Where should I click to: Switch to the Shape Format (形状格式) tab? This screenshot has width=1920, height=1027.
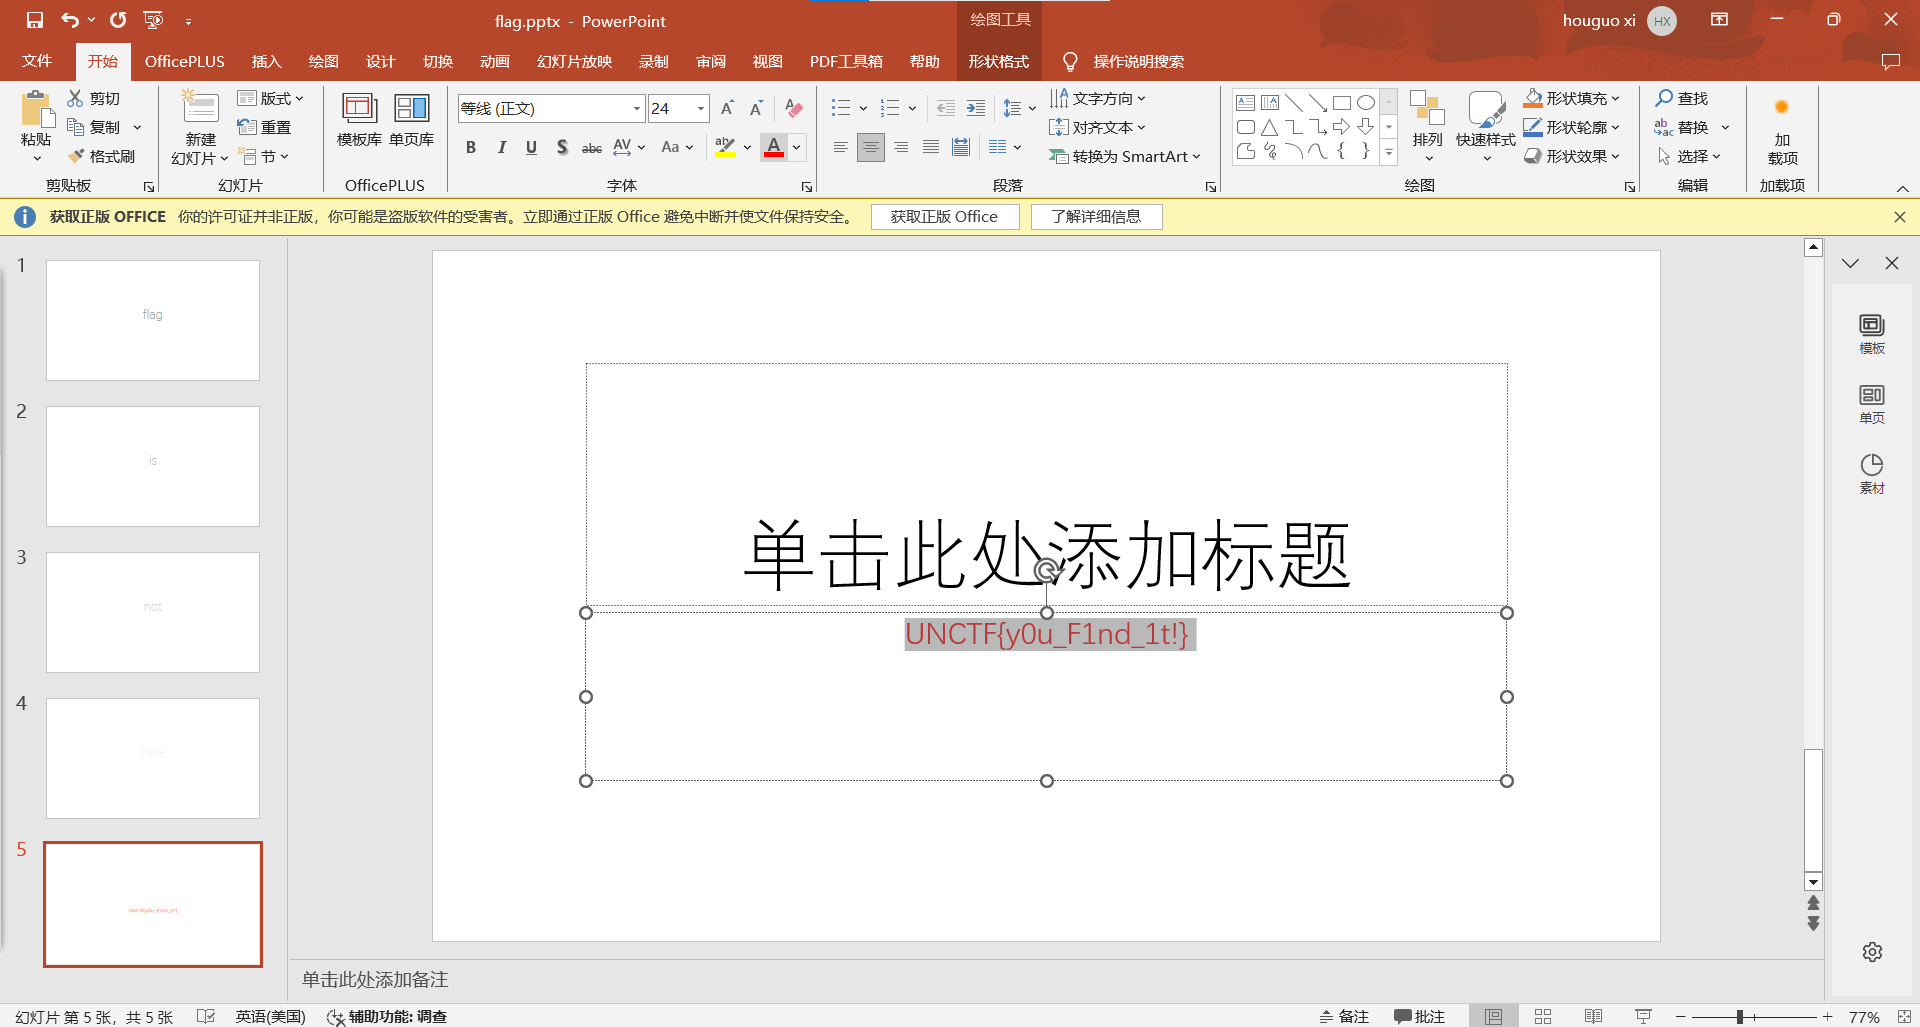pos(998,61)
